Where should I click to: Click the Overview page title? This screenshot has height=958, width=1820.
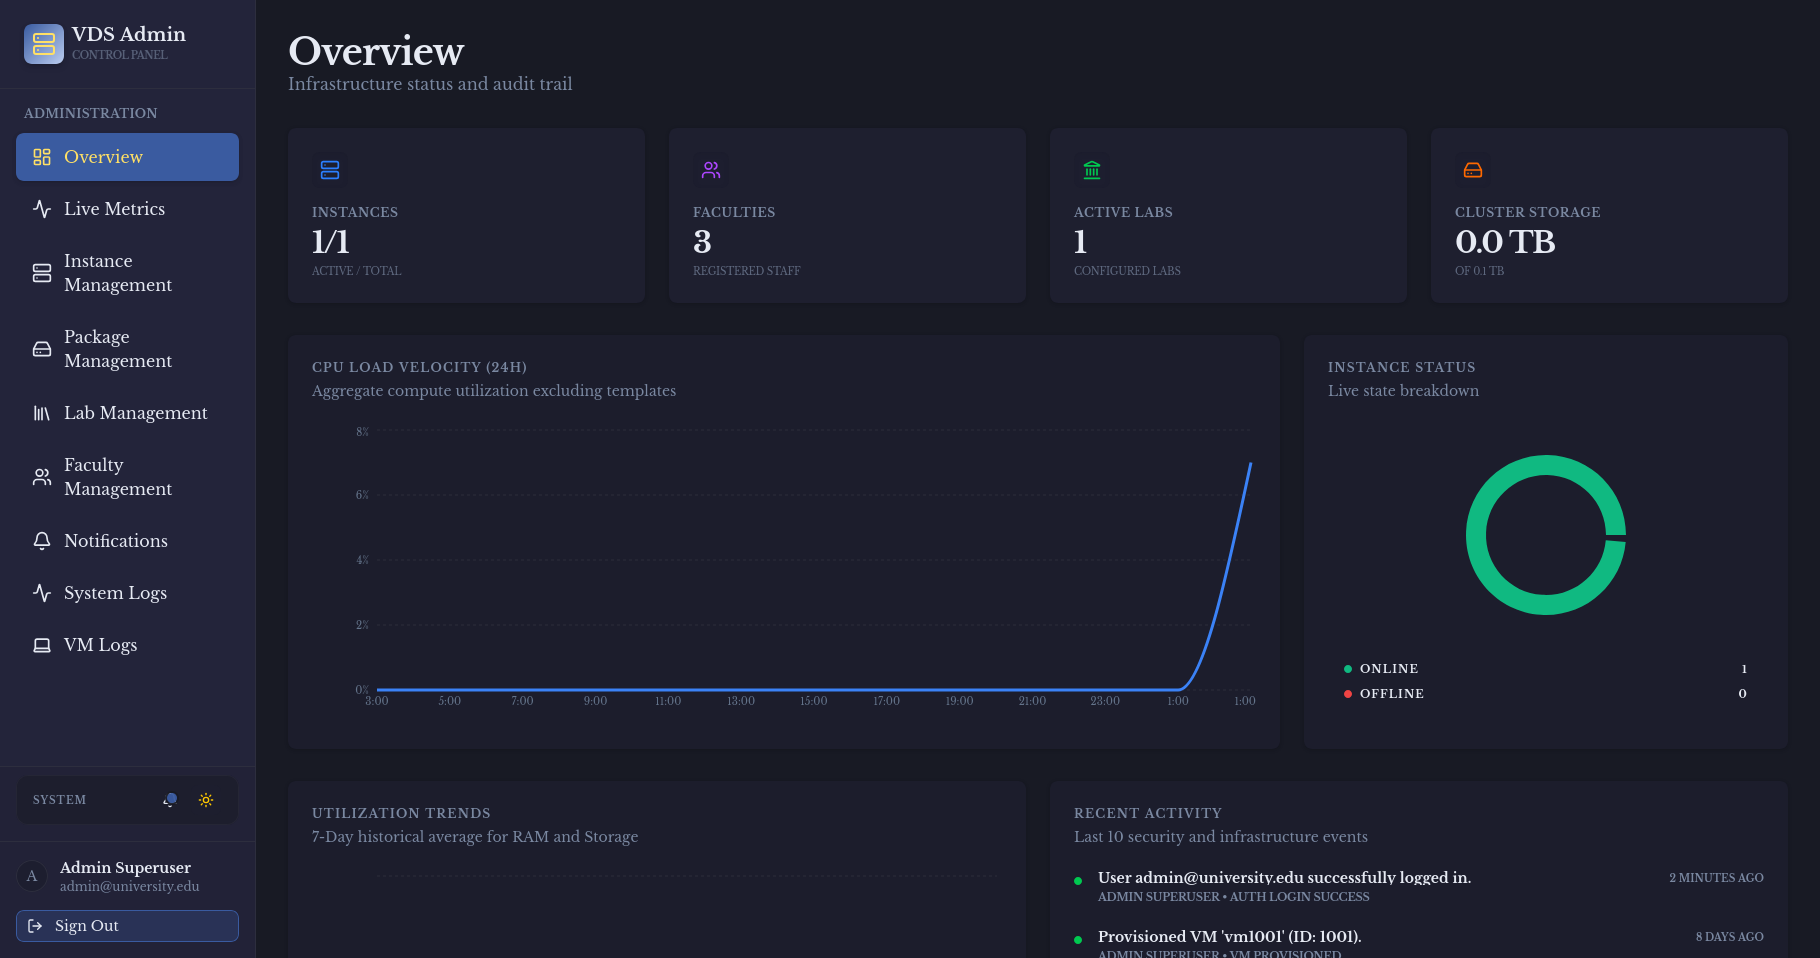click(376, 51)
